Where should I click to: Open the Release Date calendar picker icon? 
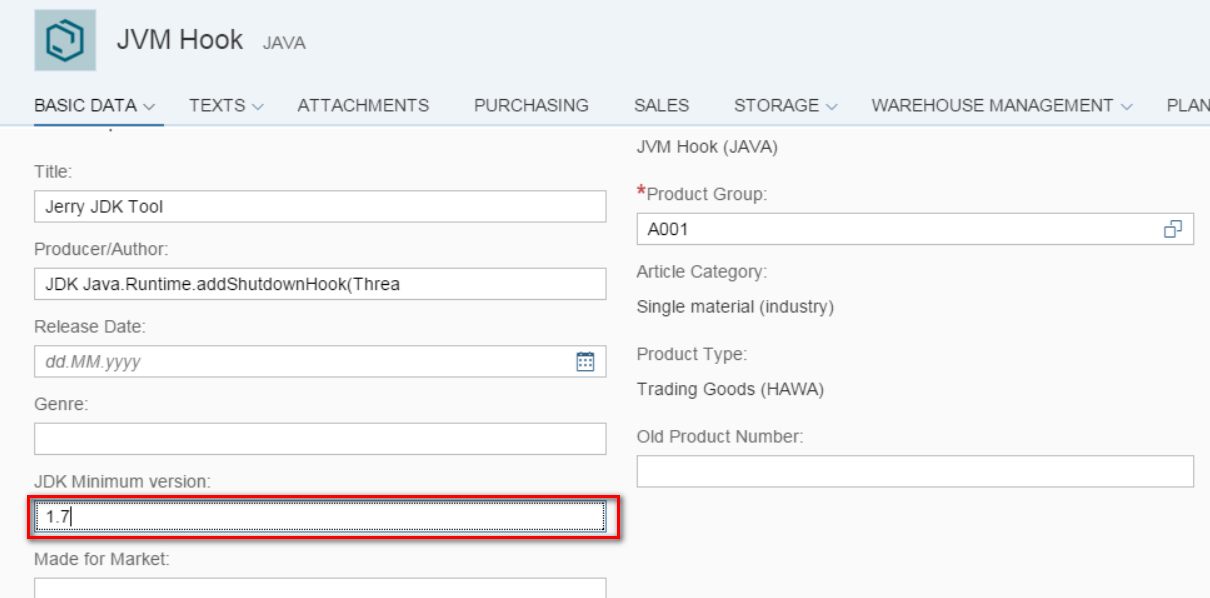(x=586, y=362)
